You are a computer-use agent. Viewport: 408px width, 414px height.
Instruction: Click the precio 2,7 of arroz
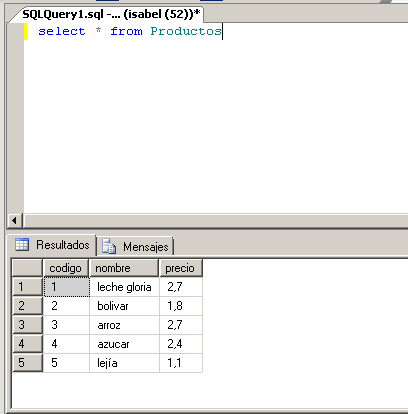[x=181, y=325]
